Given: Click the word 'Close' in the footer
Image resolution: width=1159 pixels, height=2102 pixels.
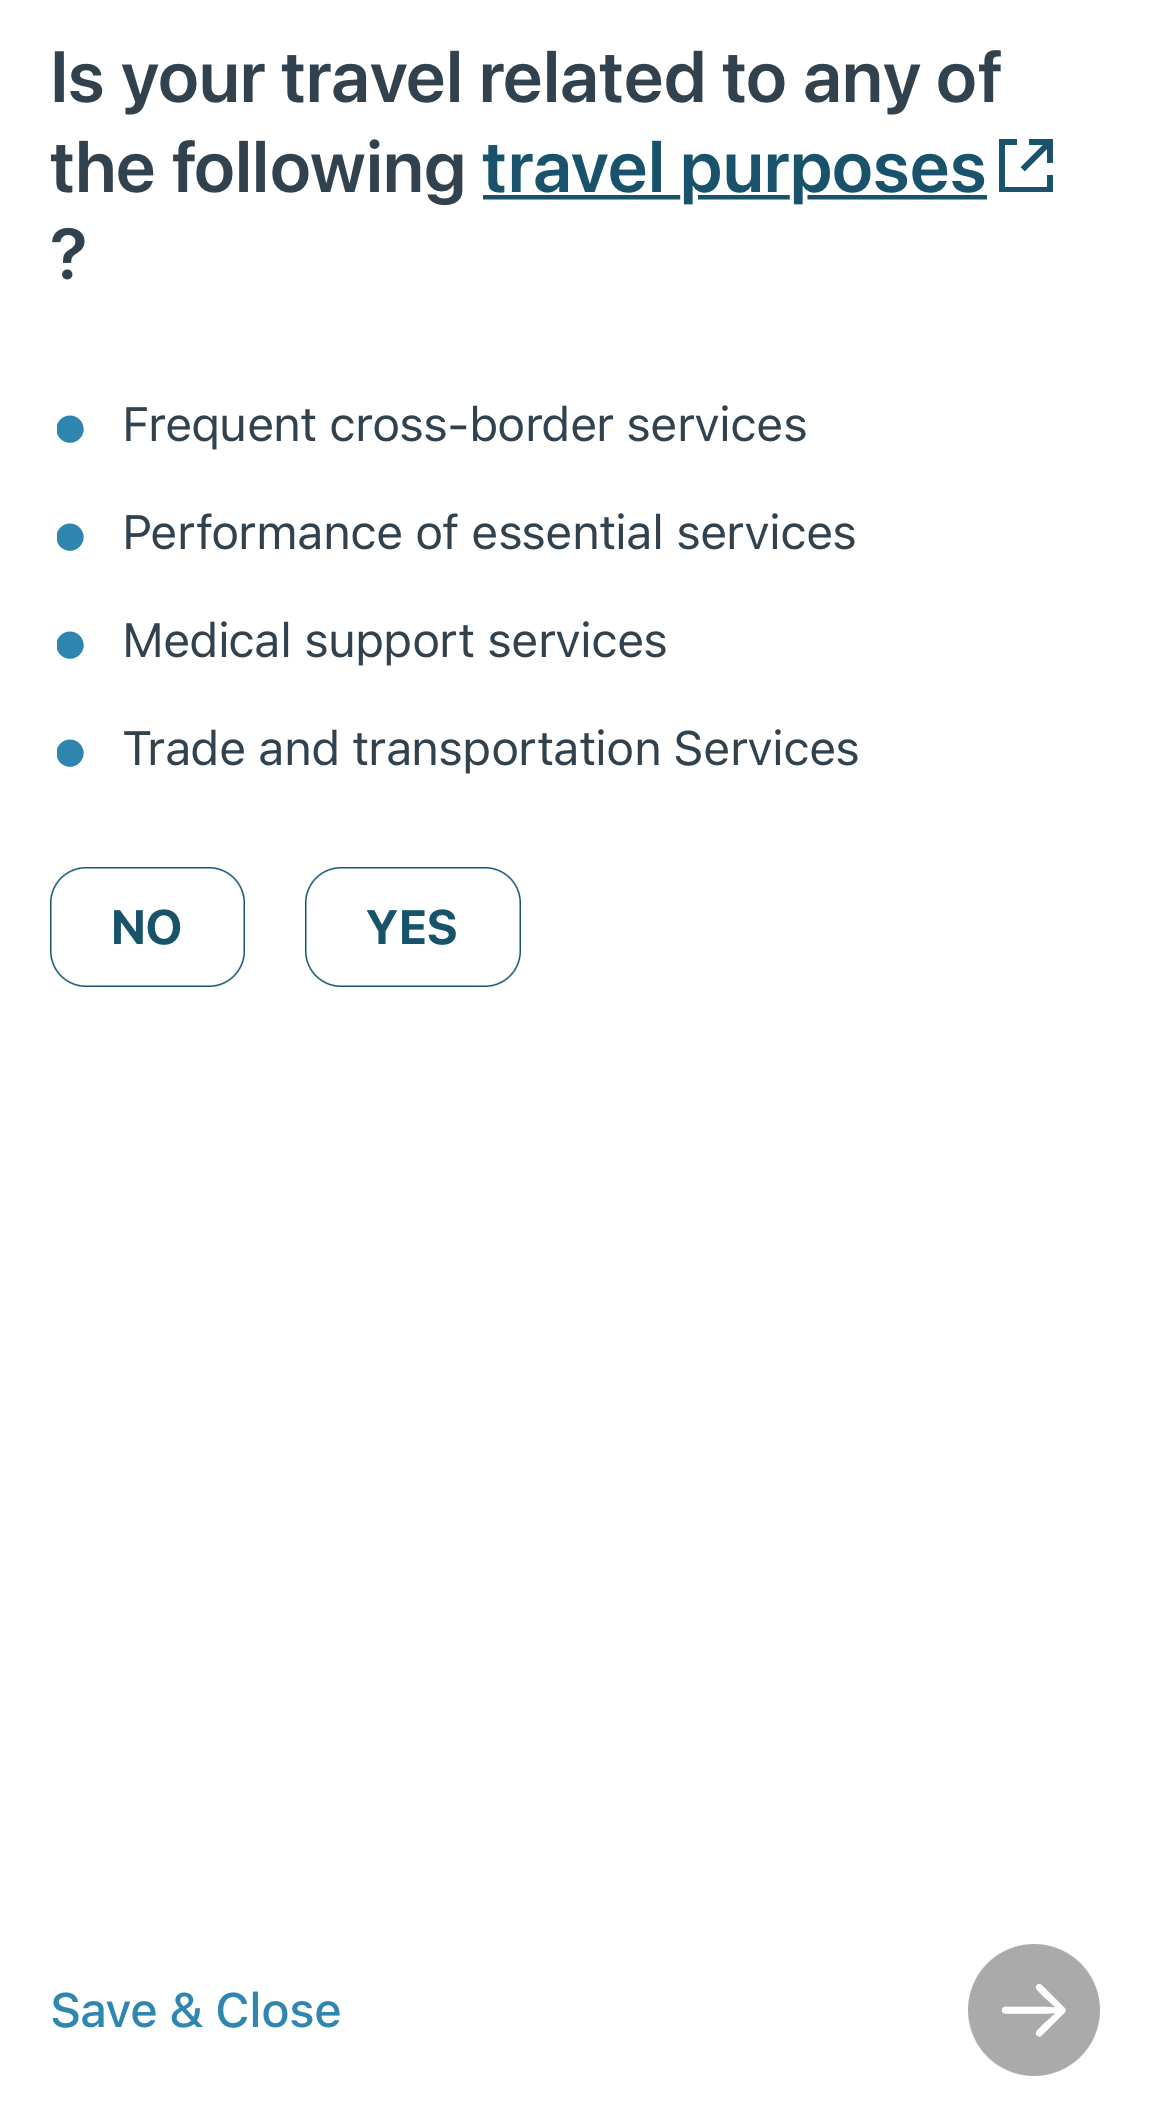Looking at the screenshot, I should (278, 2011).
